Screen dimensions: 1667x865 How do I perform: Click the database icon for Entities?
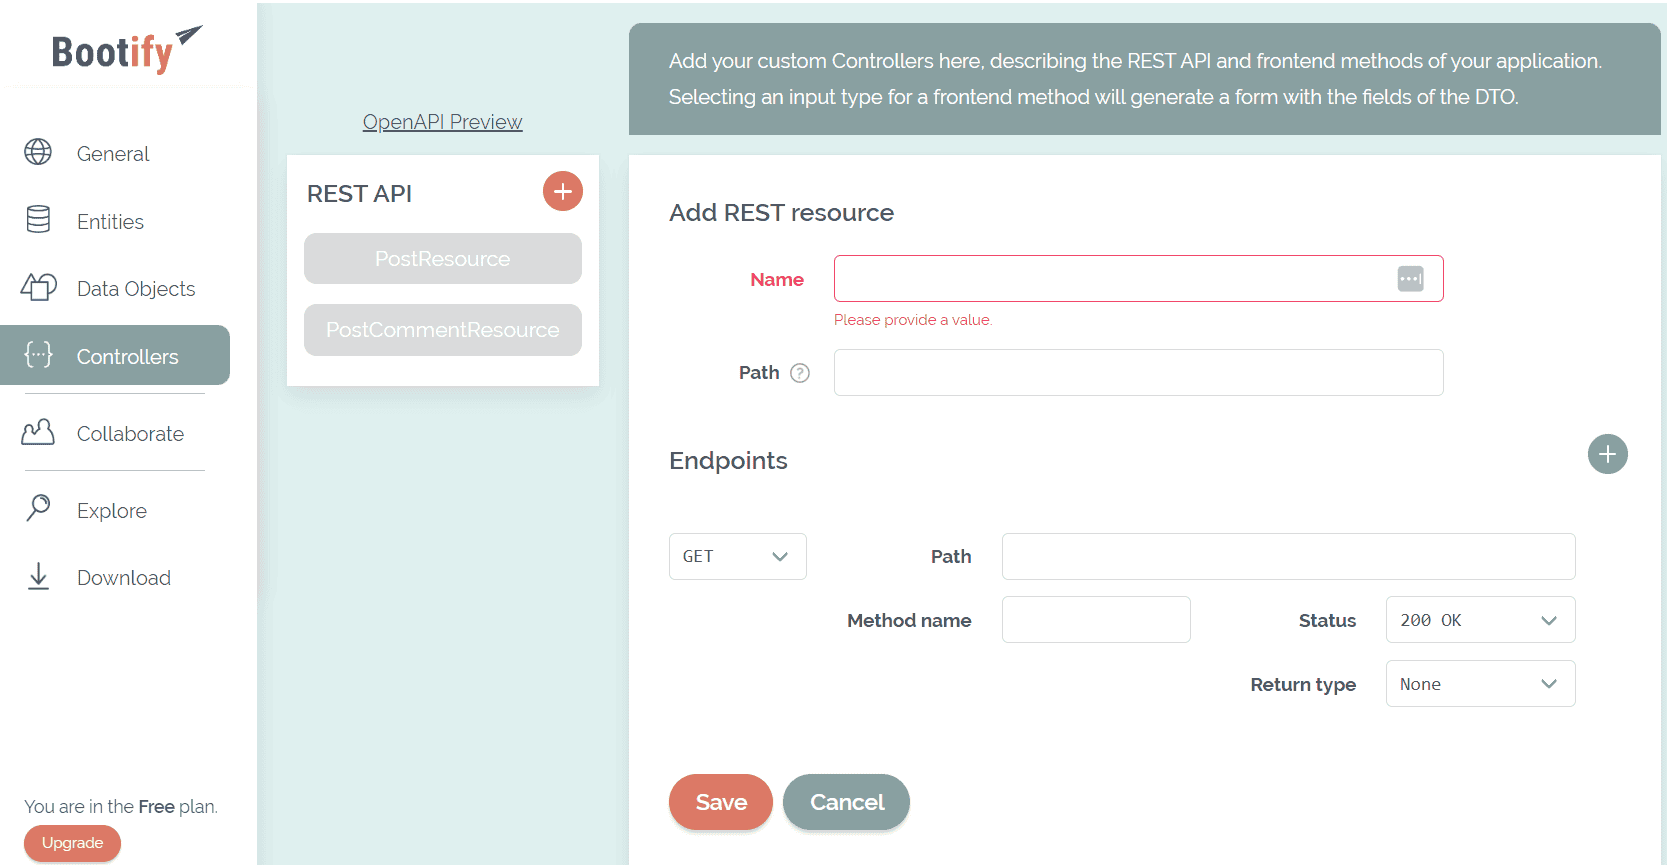[x=38, y=219]
